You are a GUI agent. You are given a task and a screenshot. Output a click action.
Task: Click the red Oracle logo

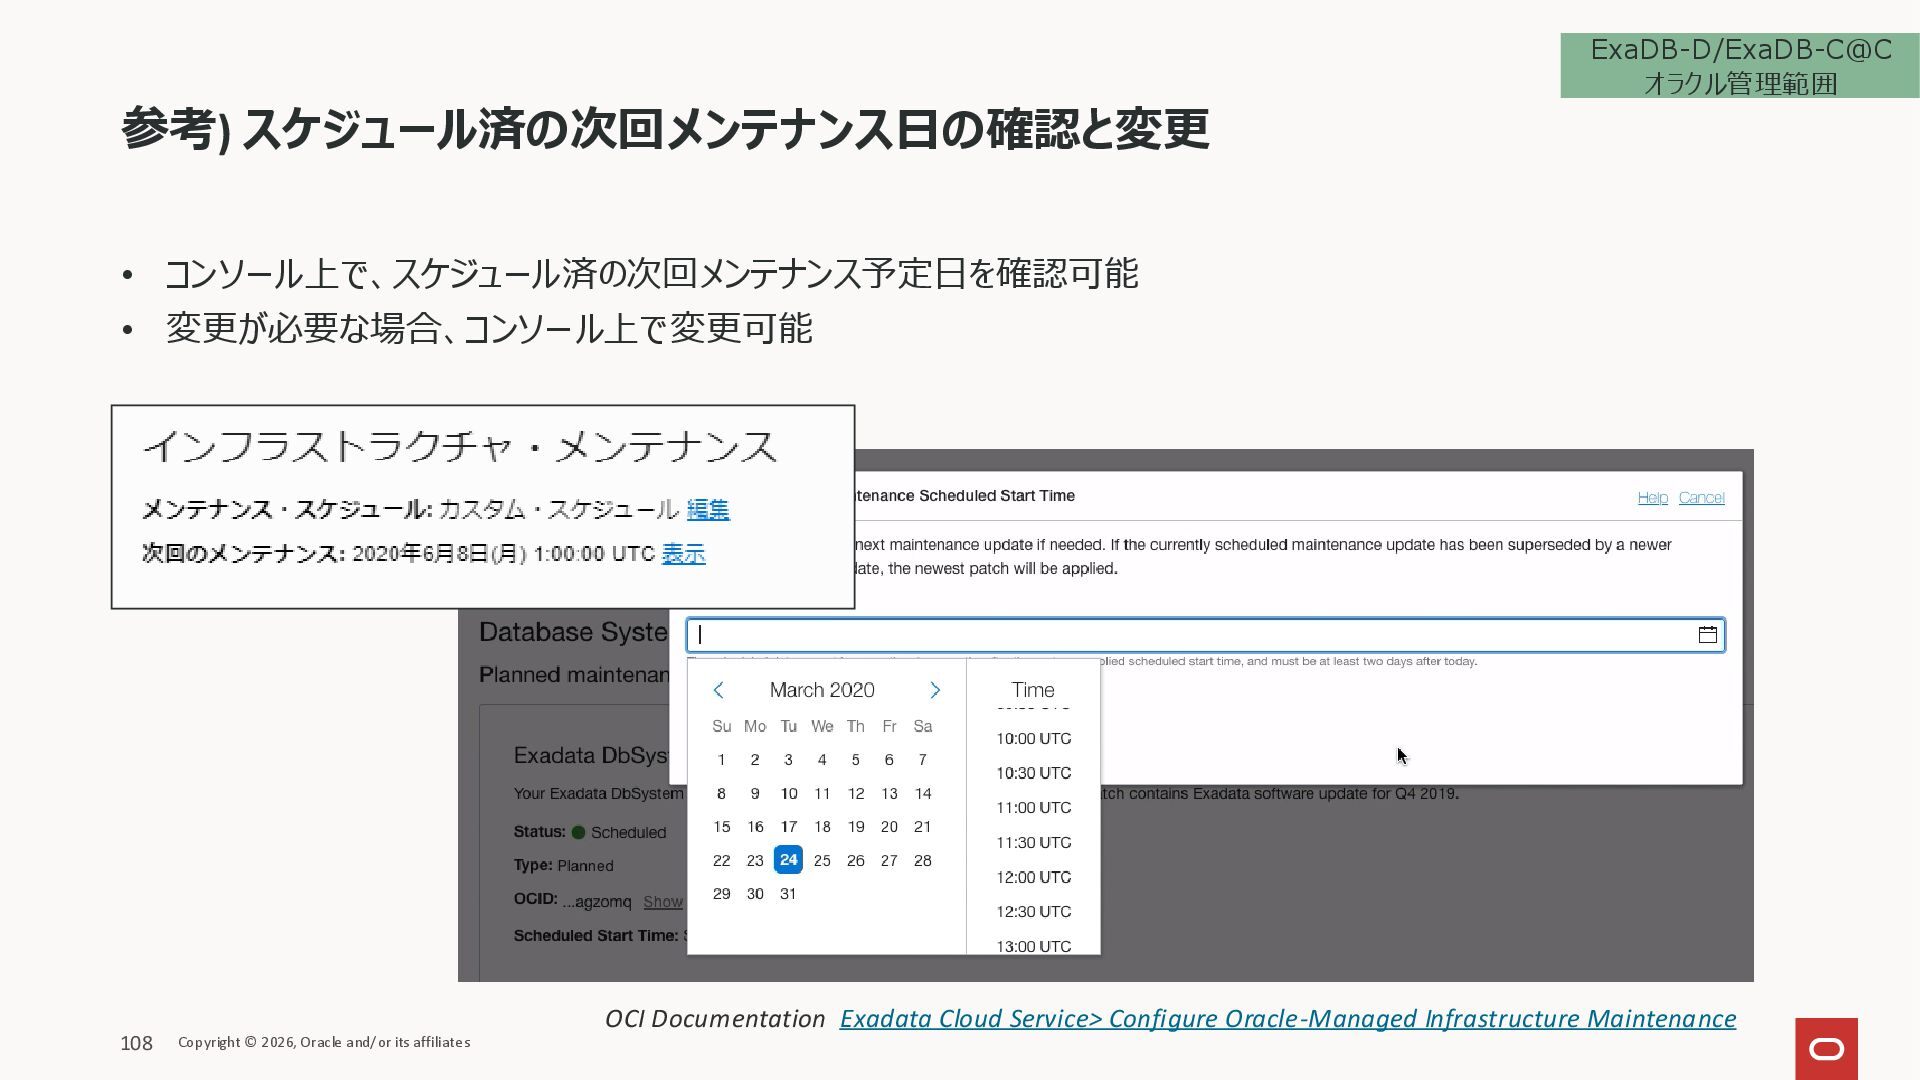(x=1826, y=1048)
